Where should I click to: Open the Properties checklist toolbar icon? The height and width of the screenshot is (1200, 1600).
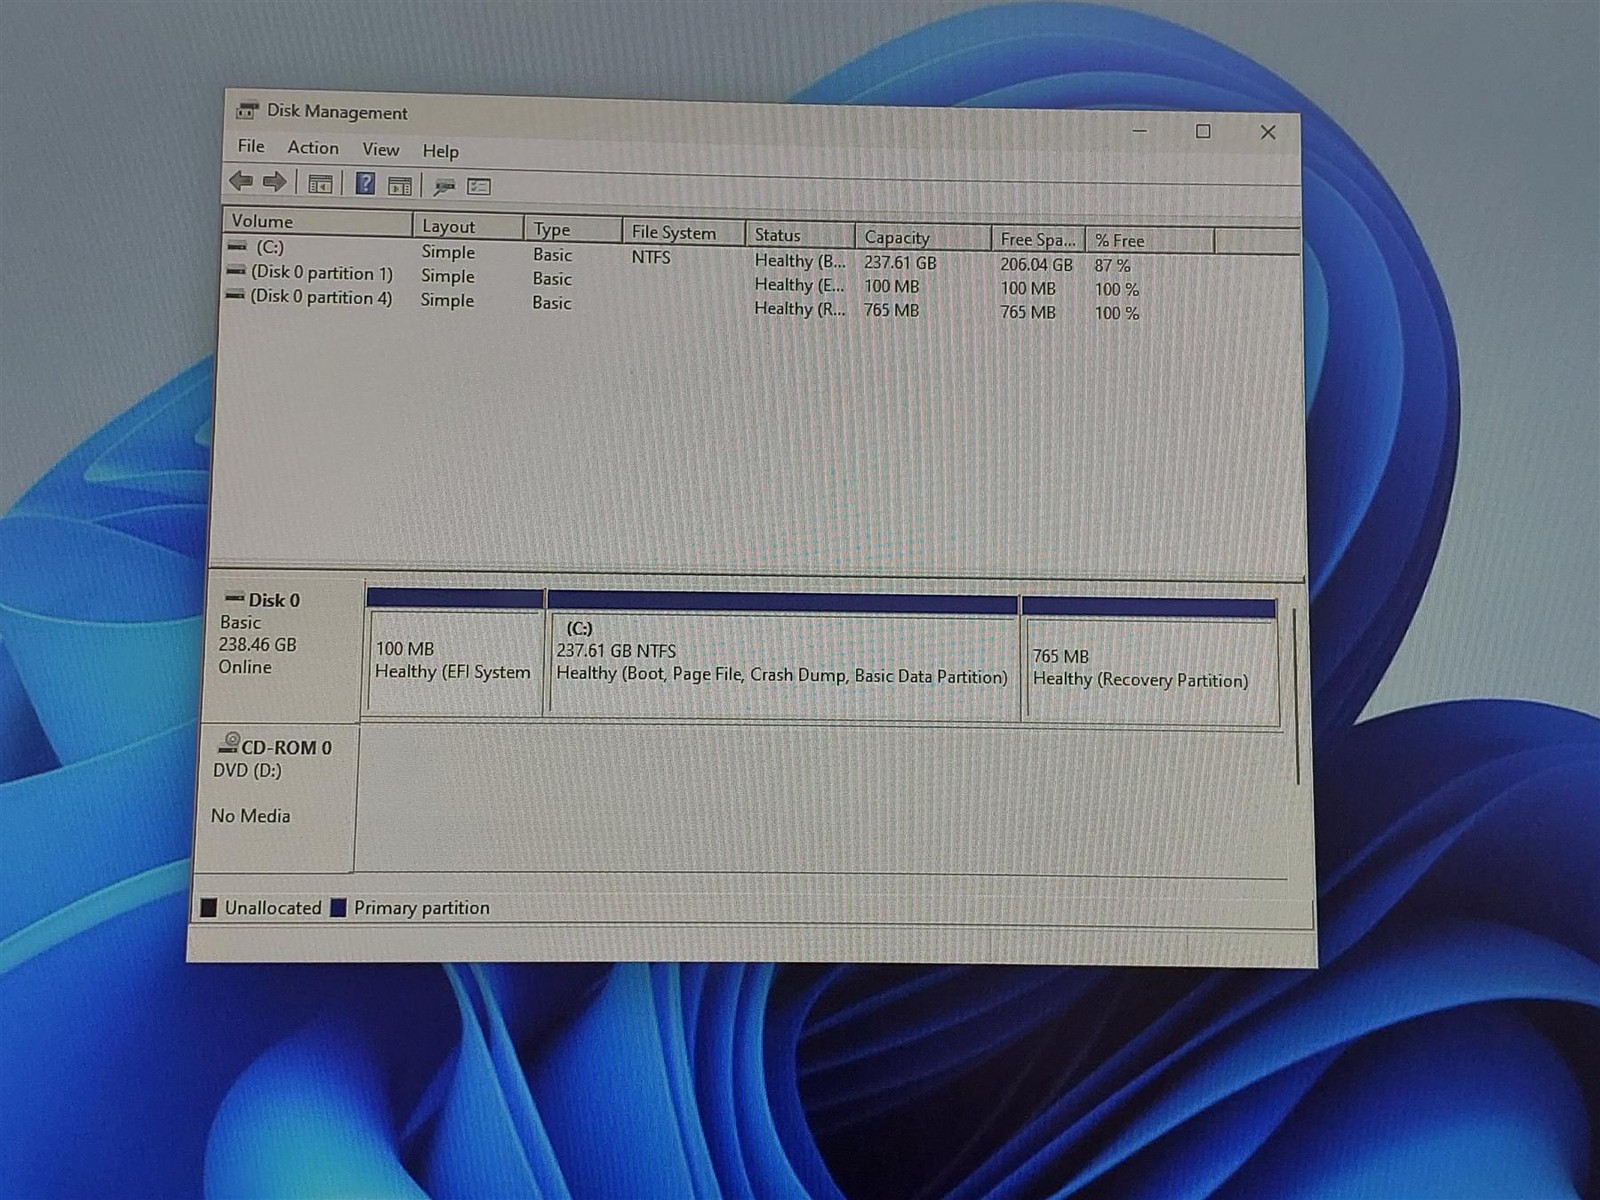point(479,187)
